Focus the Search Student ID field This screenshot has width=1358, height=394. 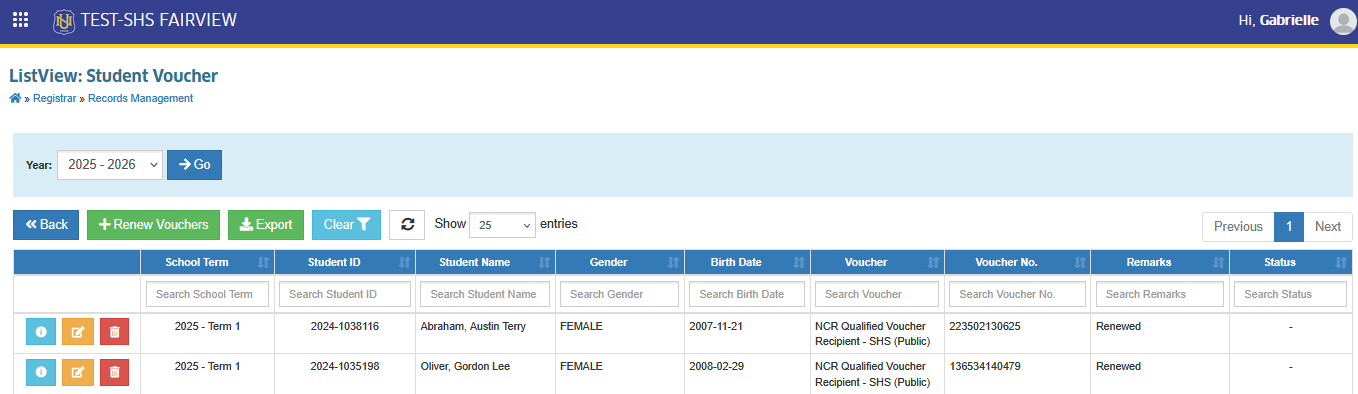344,294
